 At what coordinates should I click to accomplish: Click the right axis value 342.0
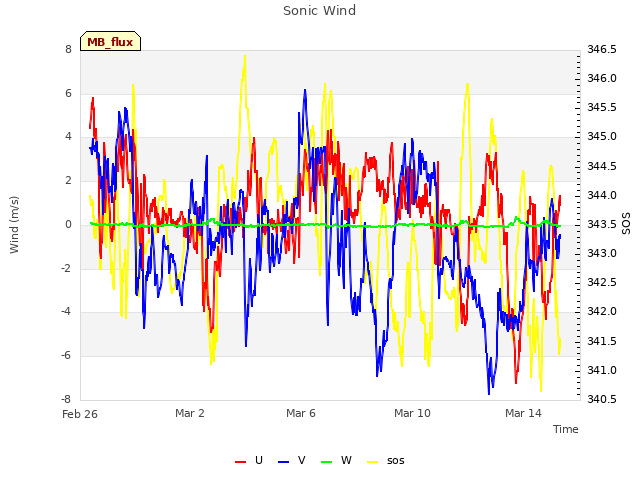coord(602,312)
